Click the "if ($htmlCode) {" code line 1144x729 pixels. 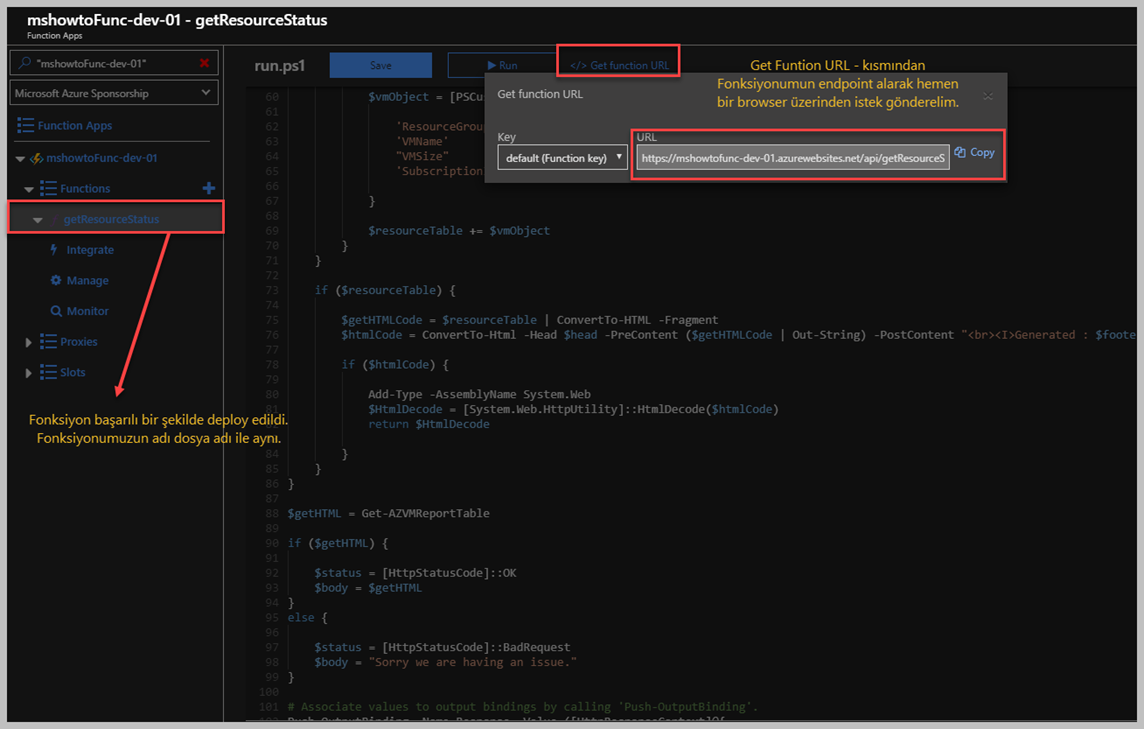[x=395, y=364]
